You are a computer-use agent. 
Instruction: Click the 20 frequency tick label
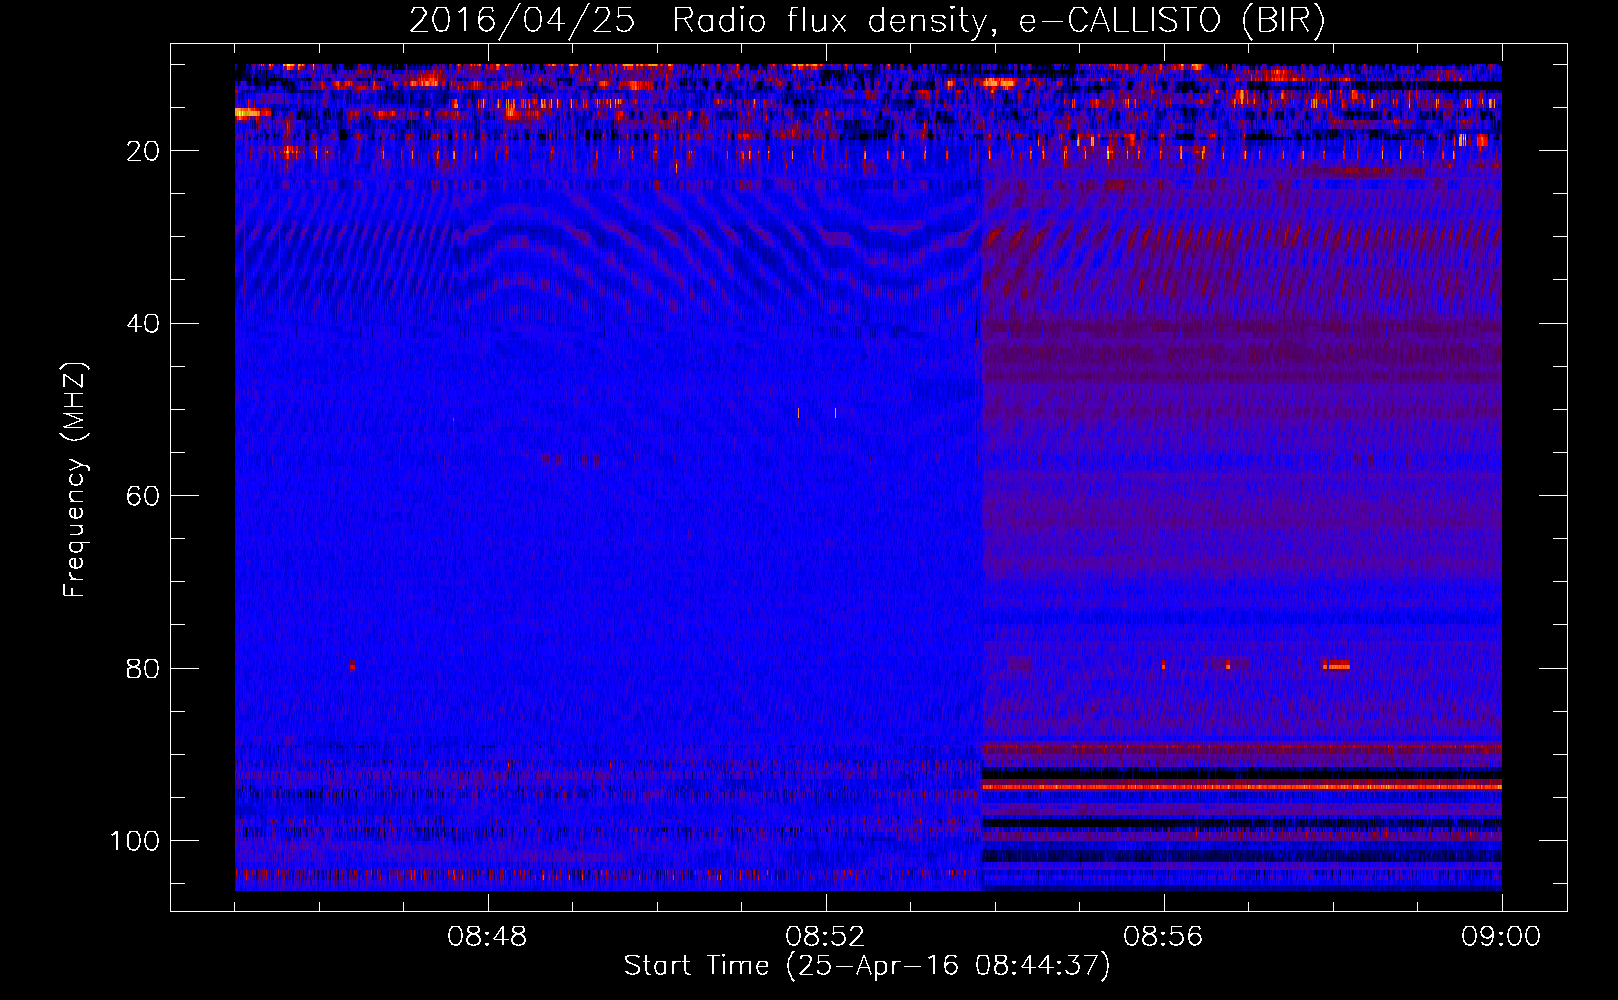pos(144,151)
